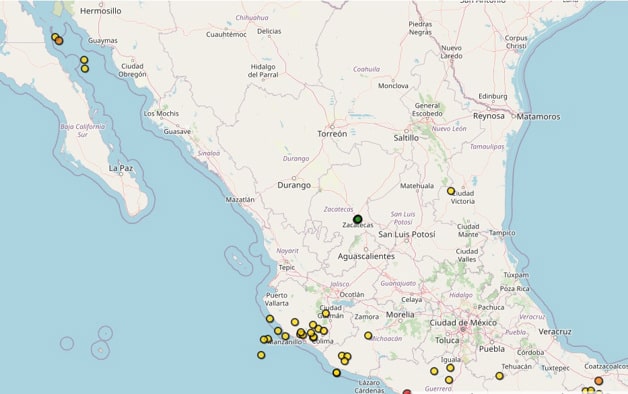The width and height of the screenshot is (628, 394).
Task: Select the orange marker in the upper Gulf of California
Action: [x=59, y=40]
